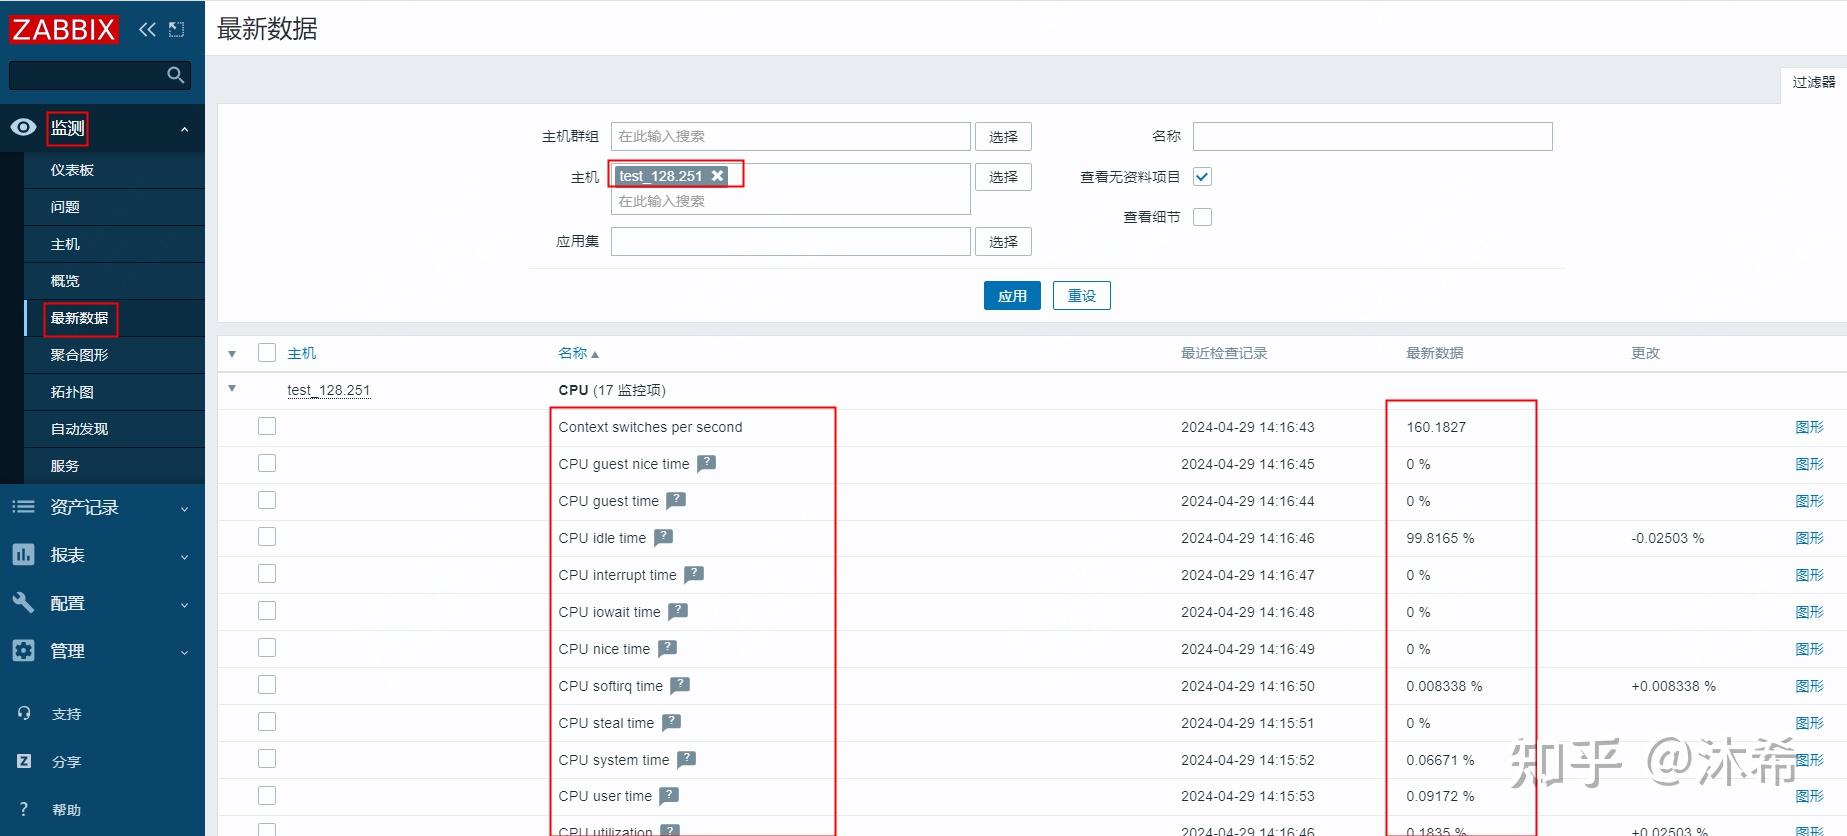Show help for CPU iowait time
The width and height of the screenshot is (1847, 836).
coord(678,611)
